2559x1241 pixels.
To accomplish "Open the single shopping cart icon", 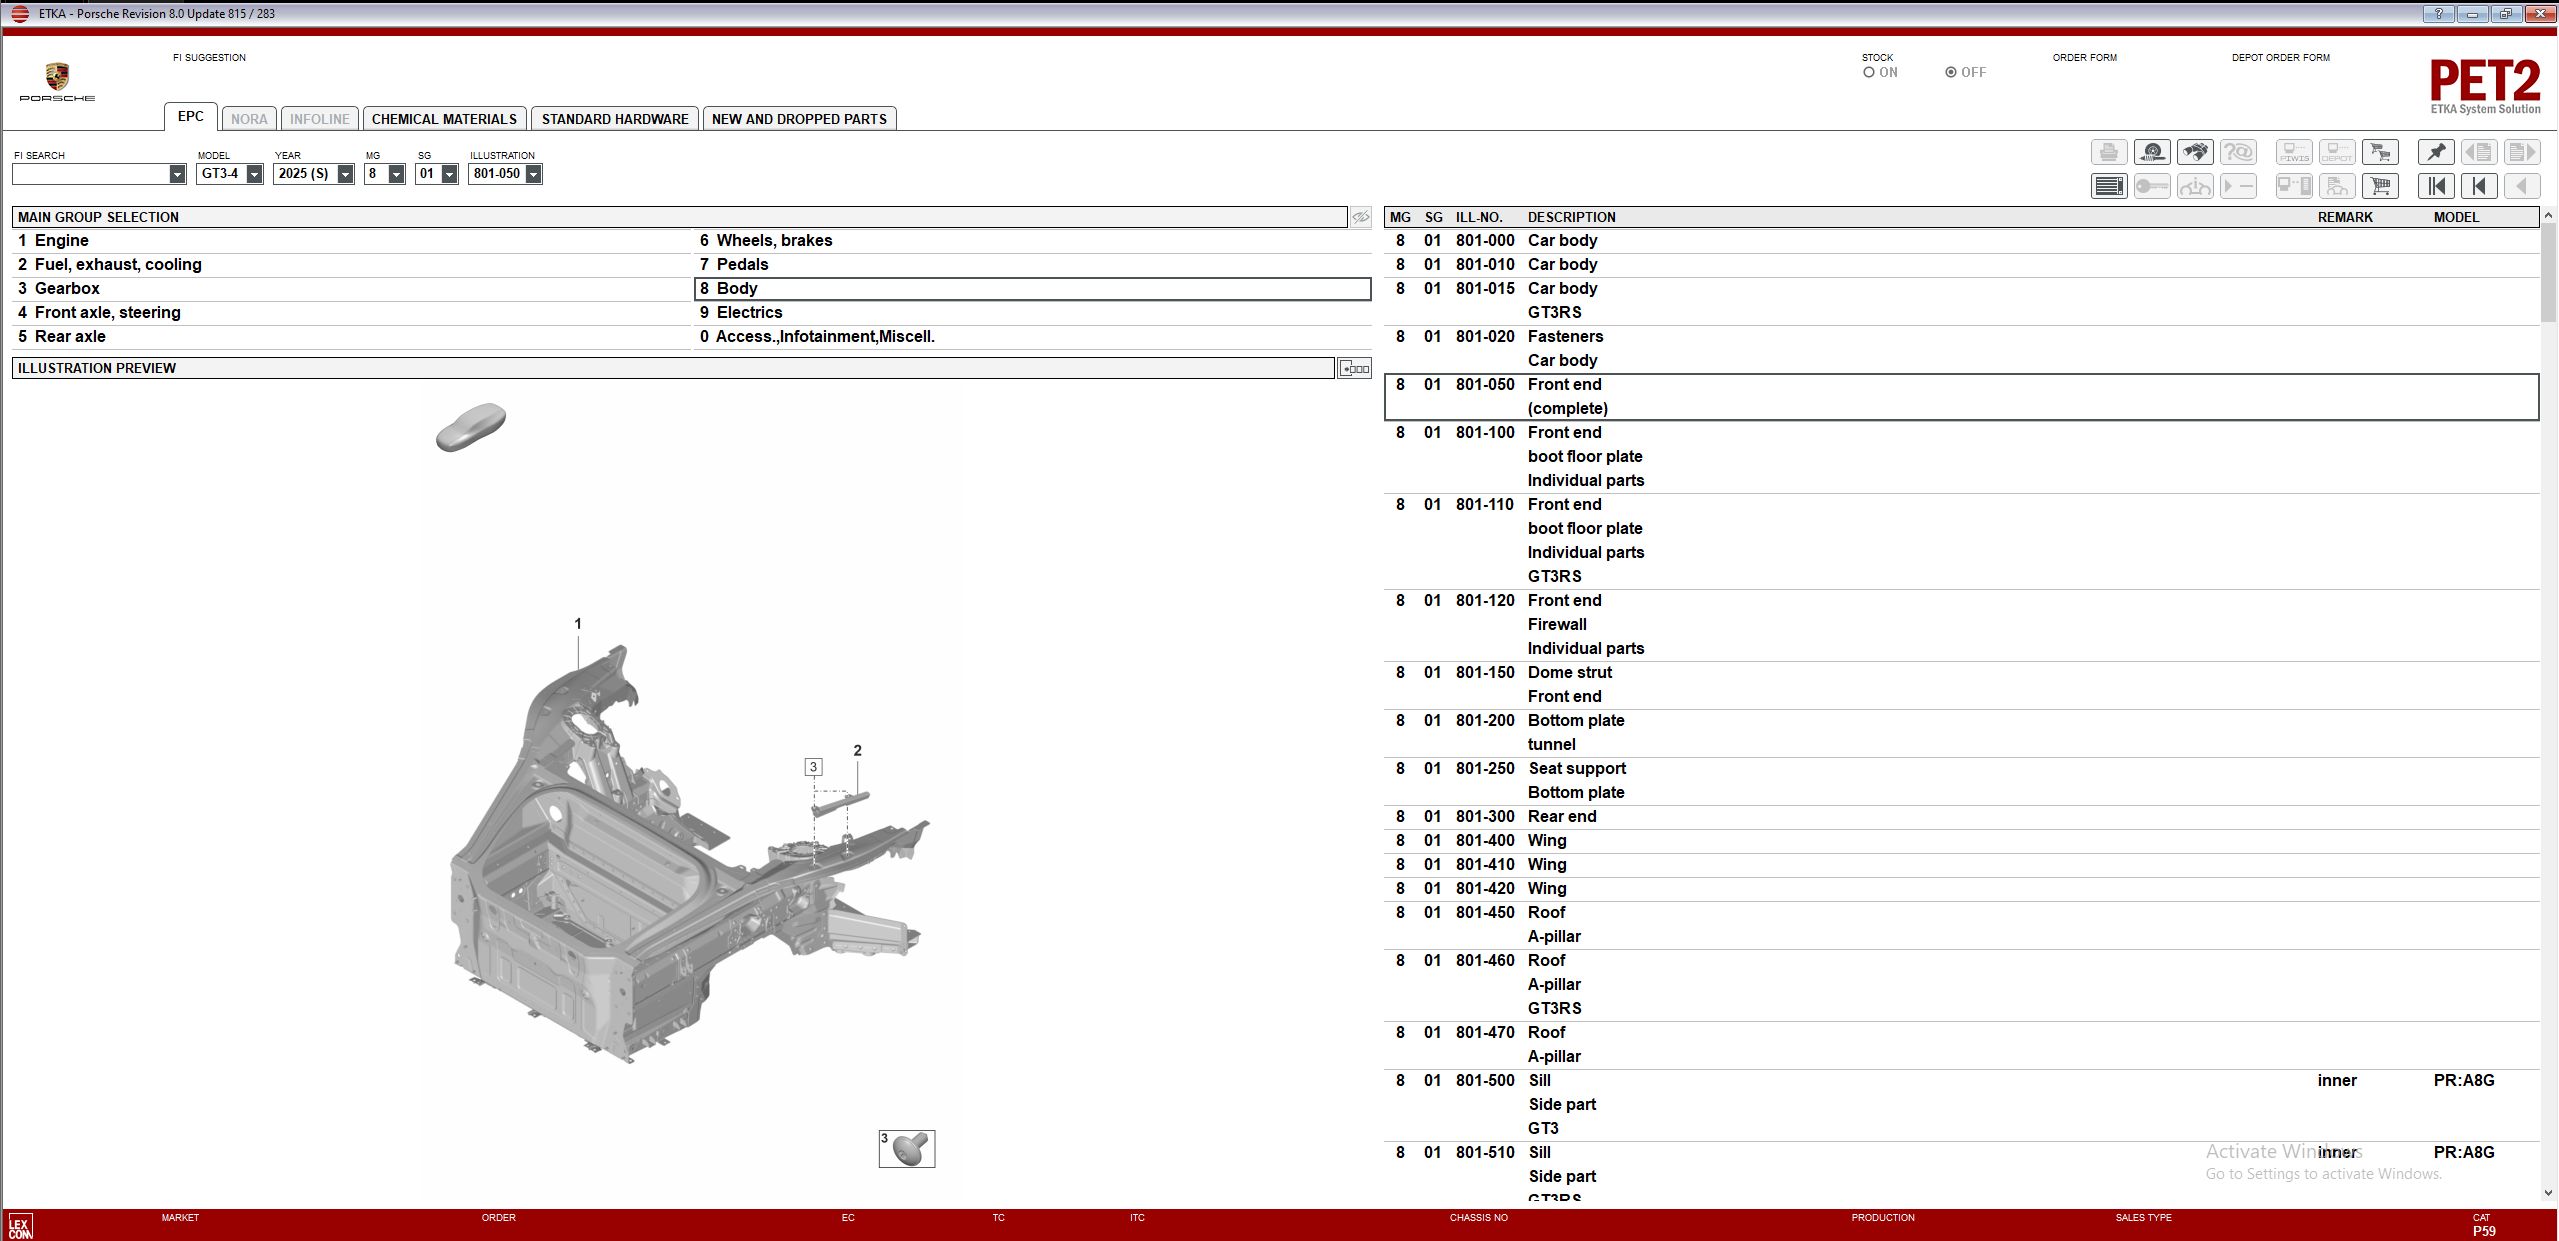I will (2380, 186).
